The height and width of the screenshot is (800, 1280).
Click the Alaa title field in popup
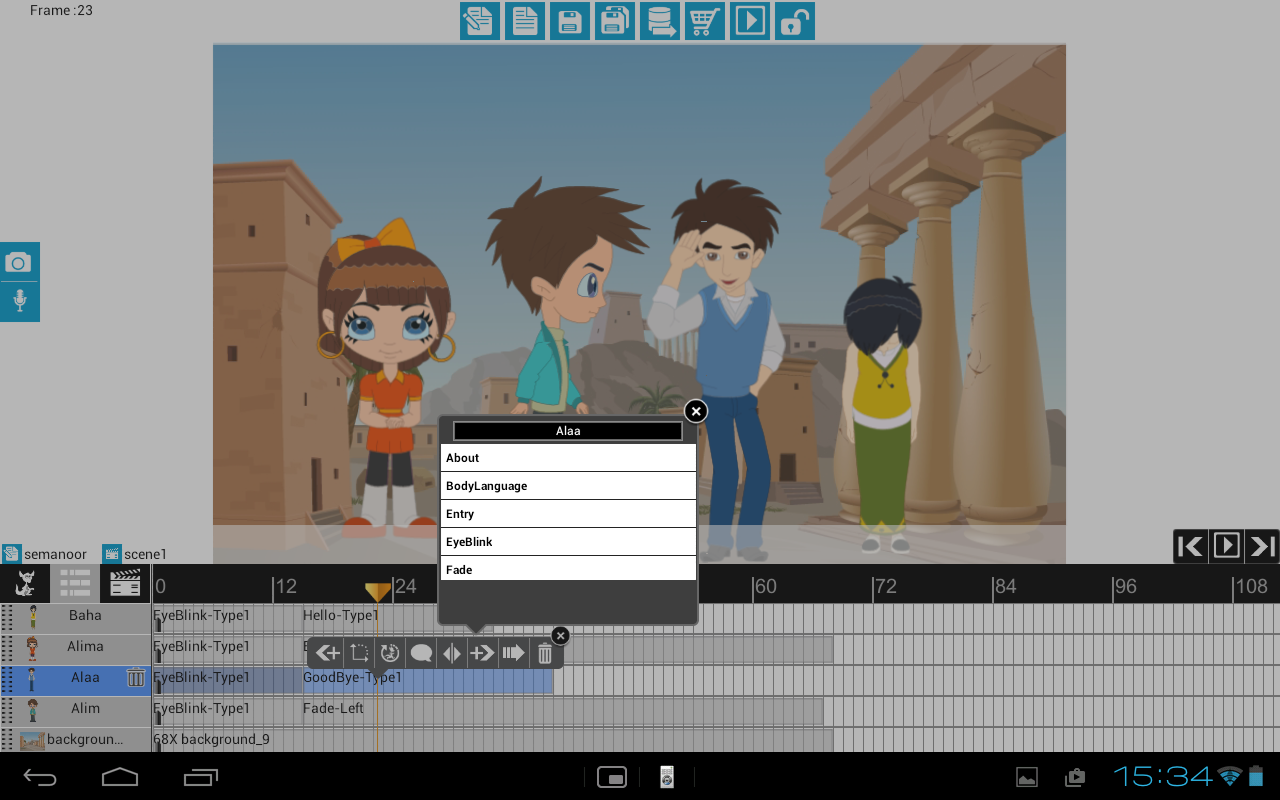pos(568,431)
